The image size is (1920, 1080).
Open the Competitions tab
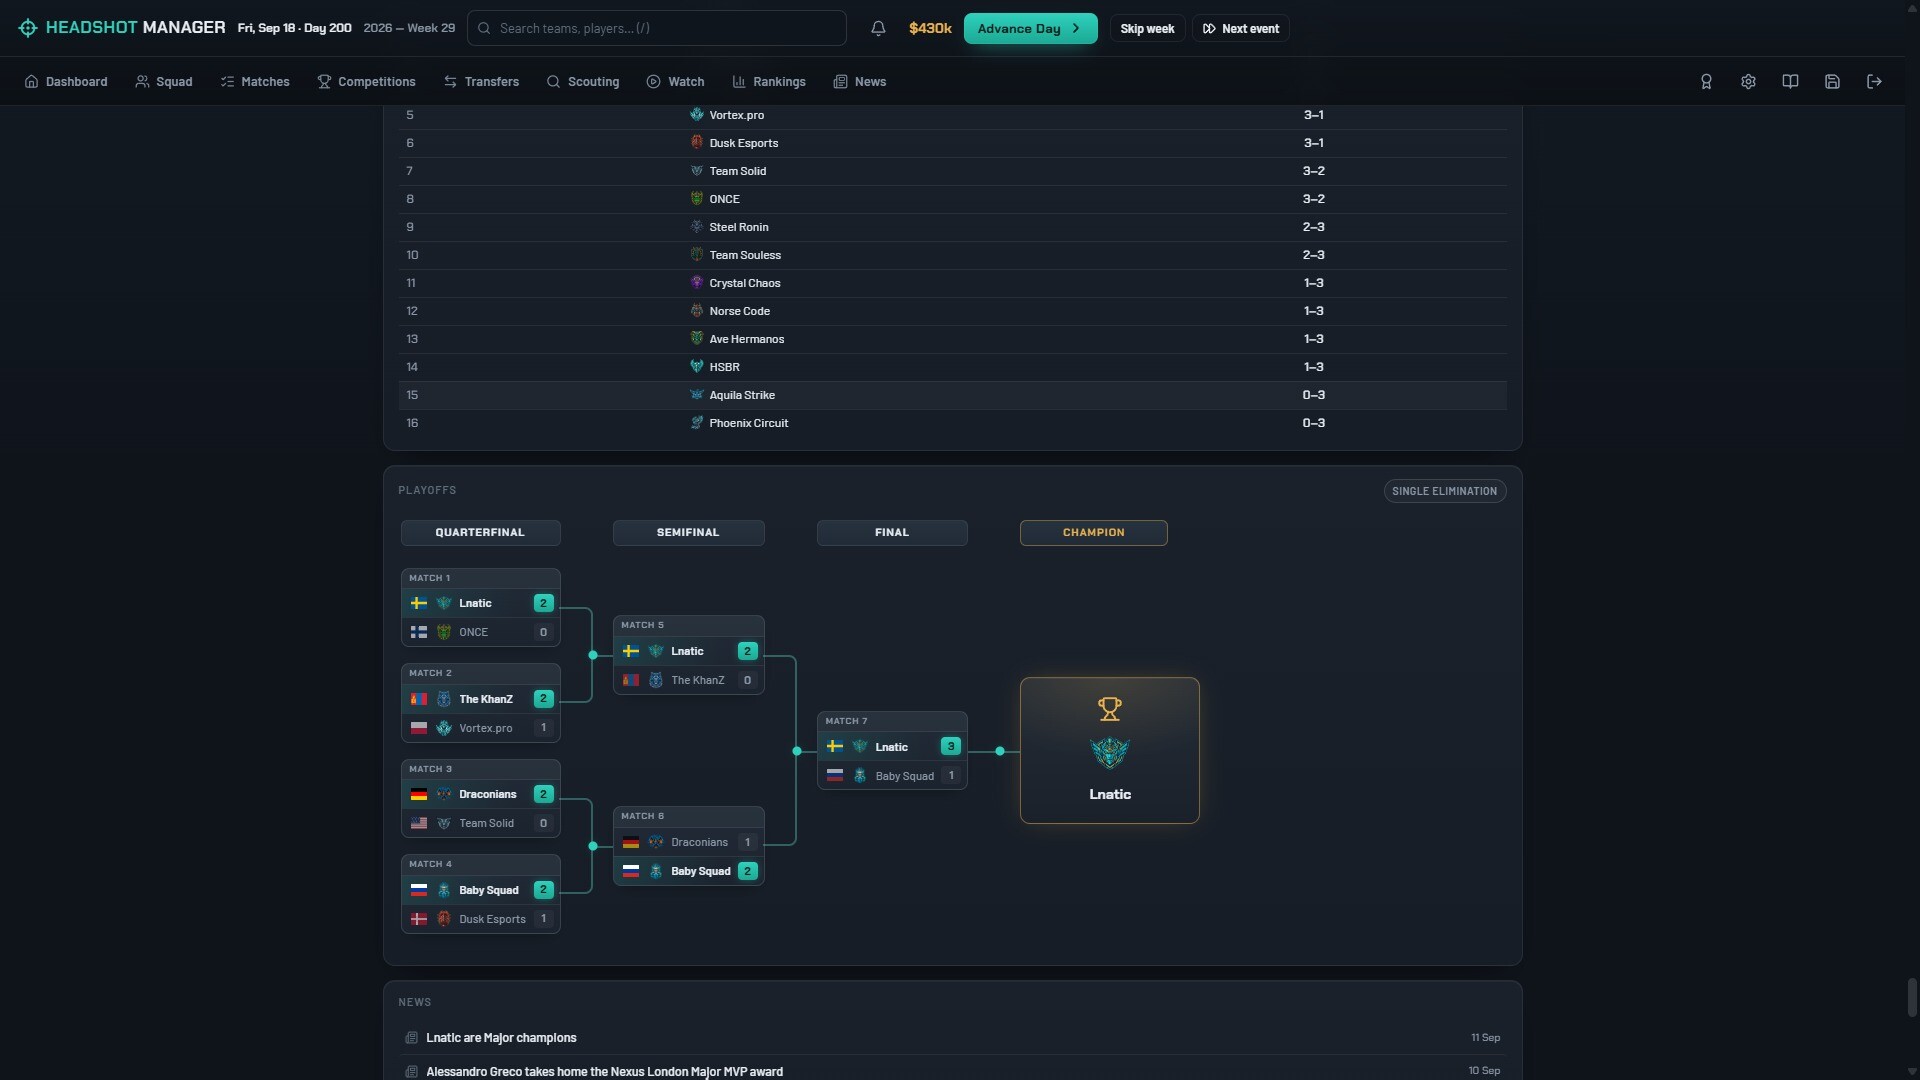(366, 82)
